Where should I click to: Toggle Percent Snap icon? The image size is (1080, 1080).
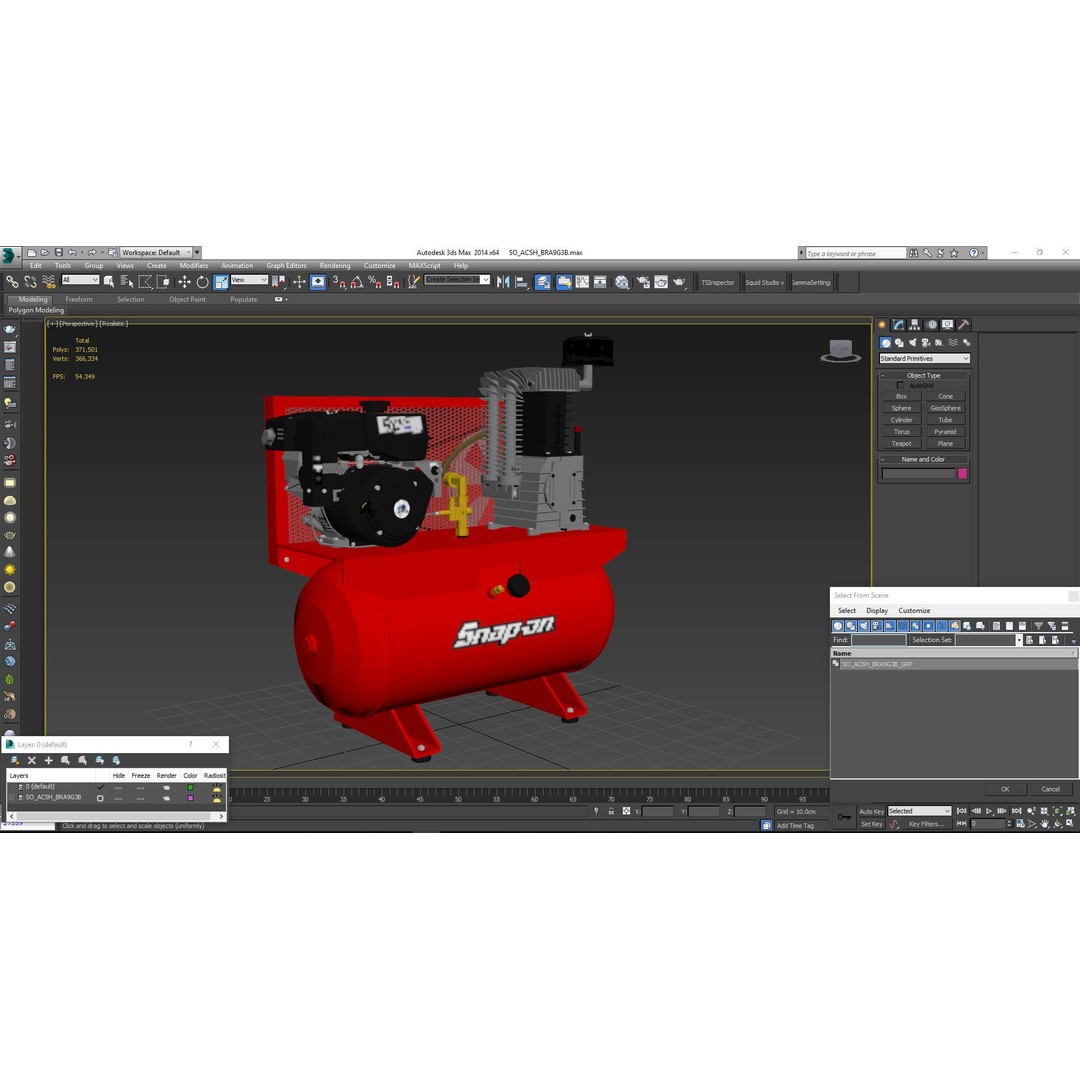(x=375, y=282)
